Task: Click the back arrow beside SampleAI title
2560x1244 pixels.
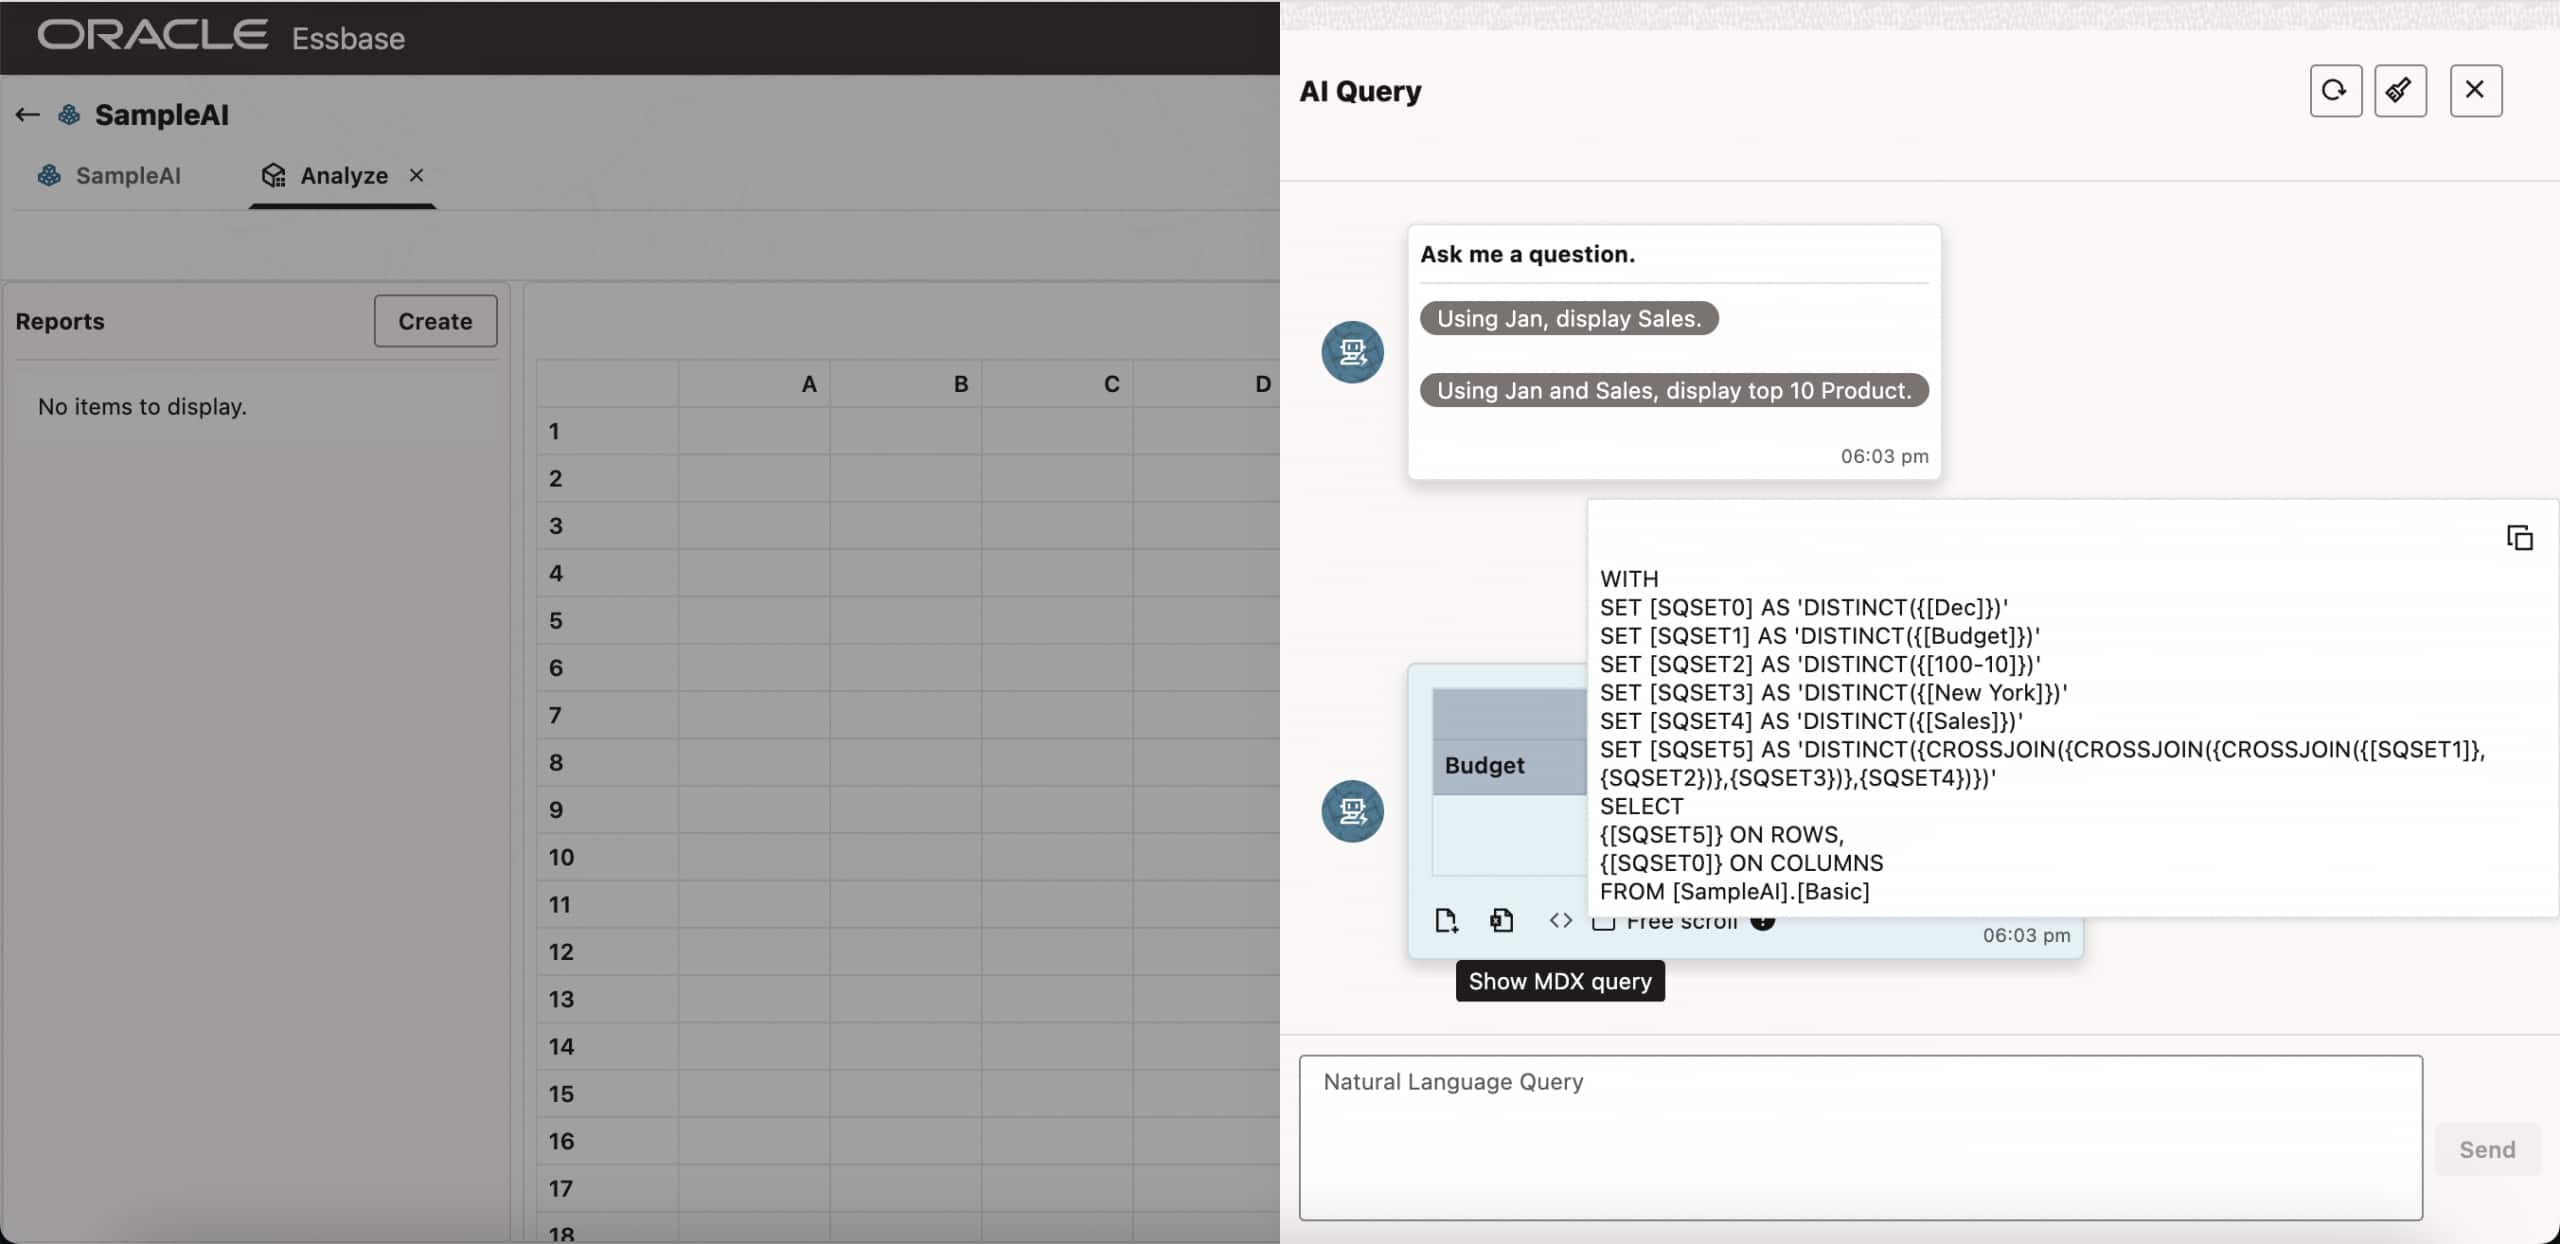Action: coord(26,114)
